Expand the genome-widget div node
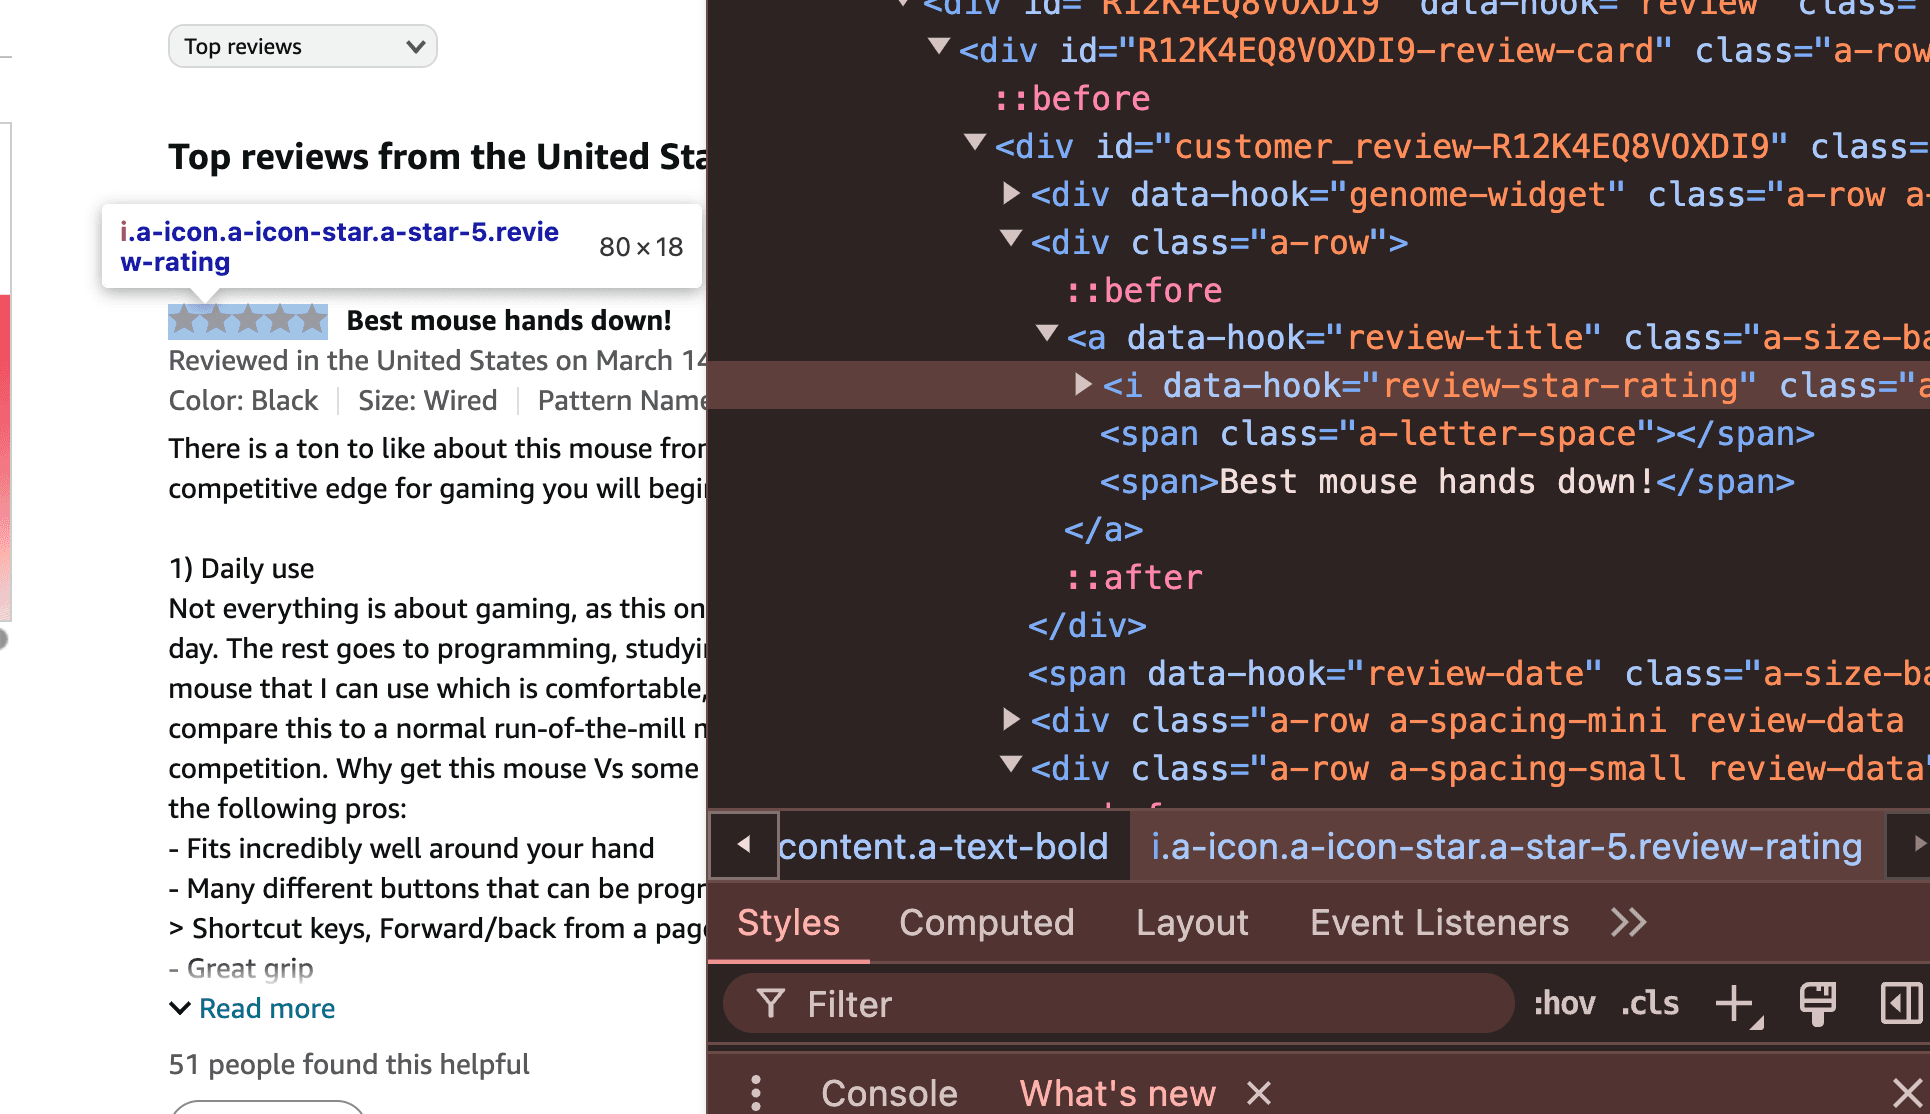 (x=1011, y=193)
